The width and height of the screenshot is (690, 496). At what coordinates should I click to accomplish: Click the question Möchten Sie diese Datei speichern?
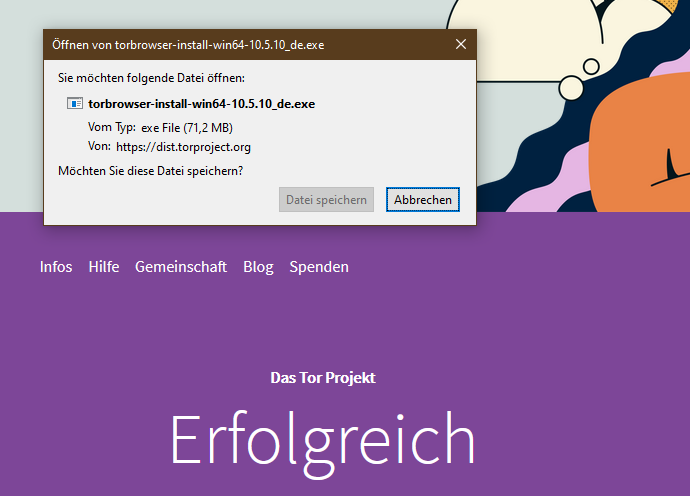150,171
